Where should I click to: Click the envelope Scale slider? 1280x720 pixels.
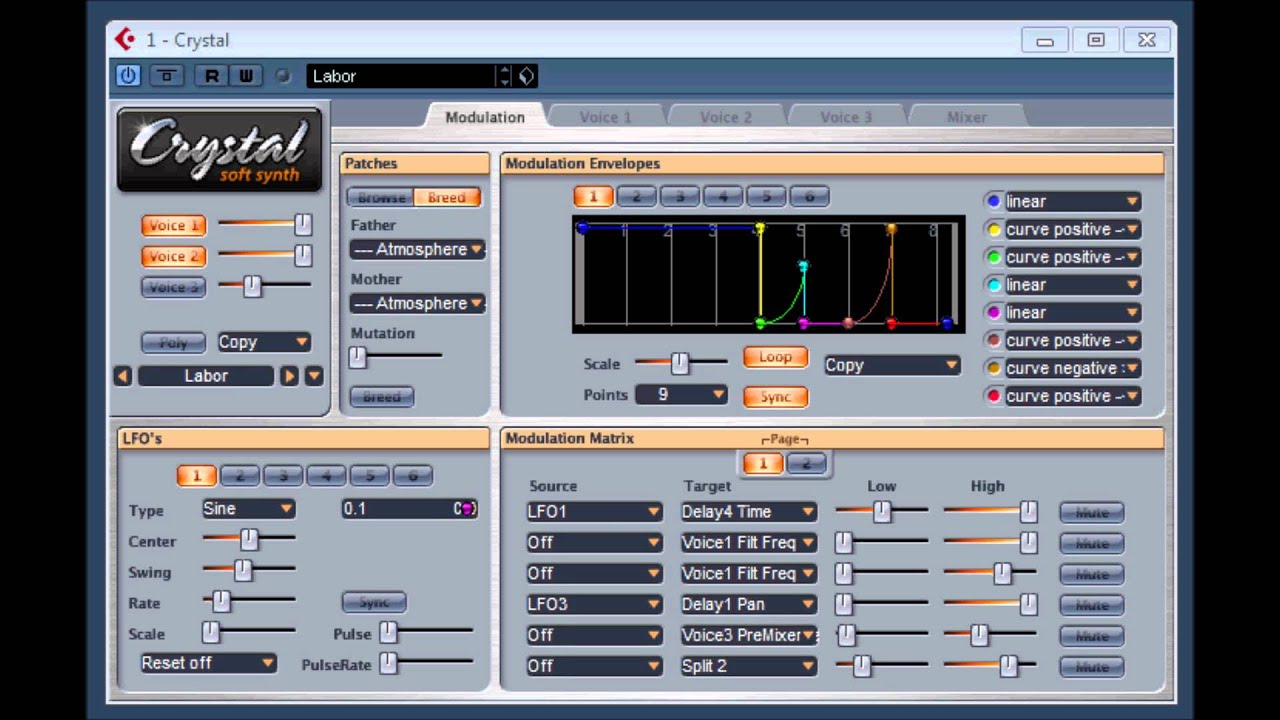(680, 363)
